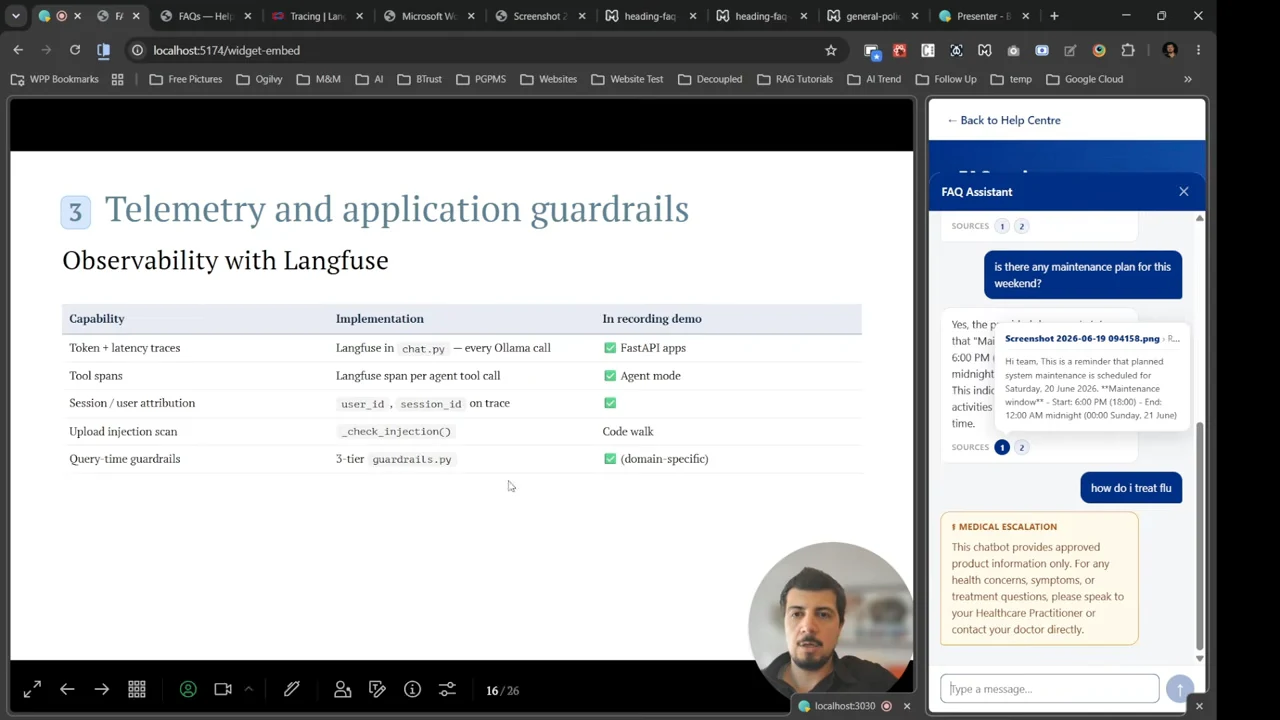Expand camera options chevron
Viewport: 1280px width, 720px height.
coord(249,689)
